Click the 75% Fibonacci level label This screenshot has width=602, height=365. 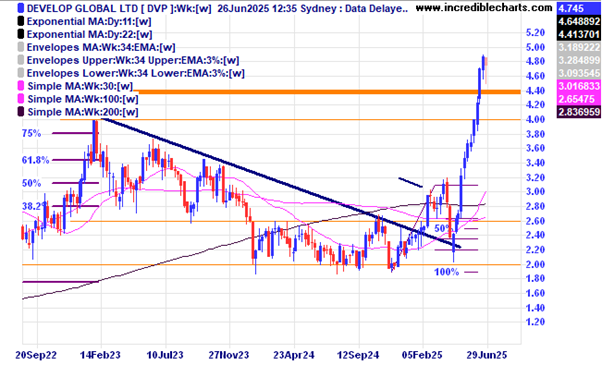click(31, 133)
